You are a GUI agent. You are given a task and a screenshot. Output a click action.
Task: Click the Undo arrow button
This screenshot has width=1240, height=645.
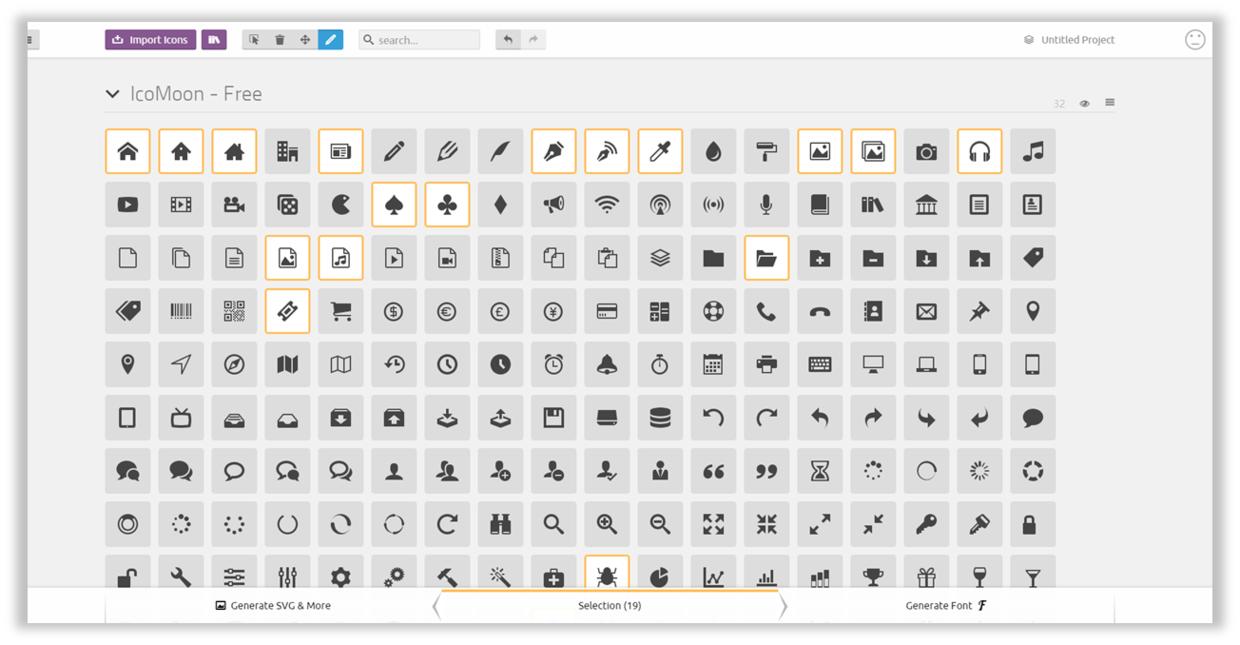(508, 40)
